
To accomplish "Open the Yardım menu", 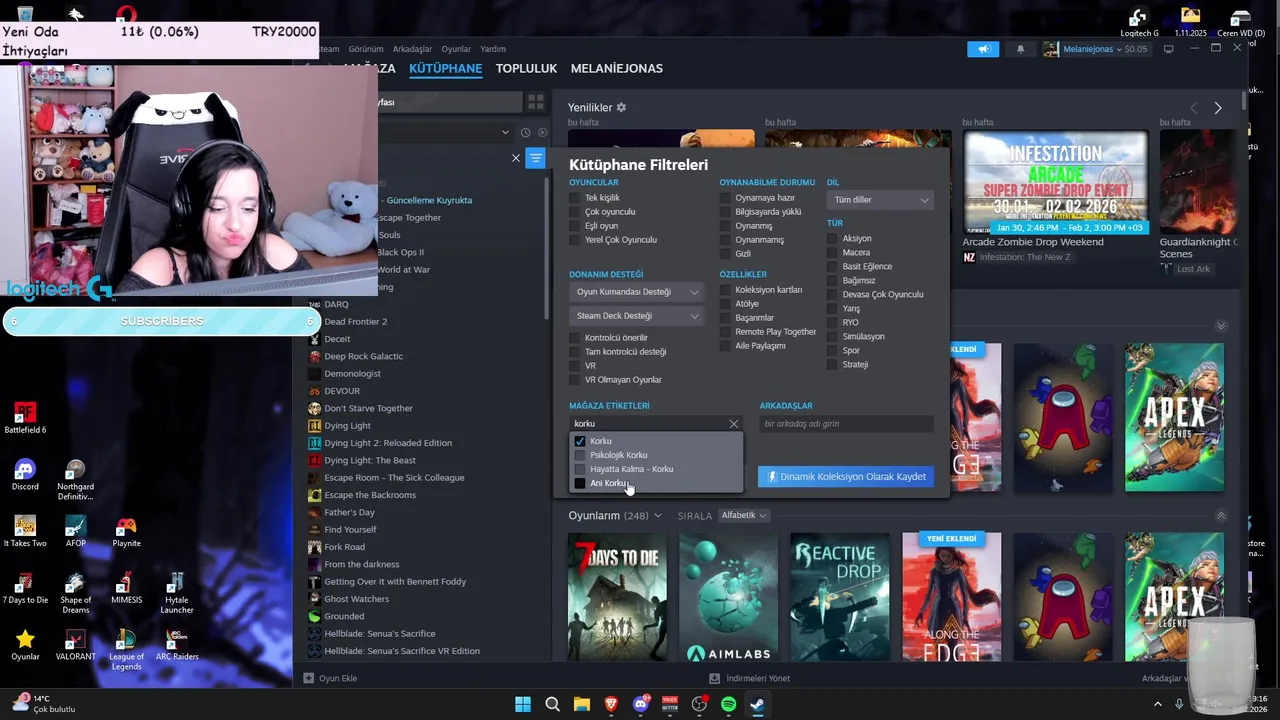I will pyautogui.click(x=493, y=49).
